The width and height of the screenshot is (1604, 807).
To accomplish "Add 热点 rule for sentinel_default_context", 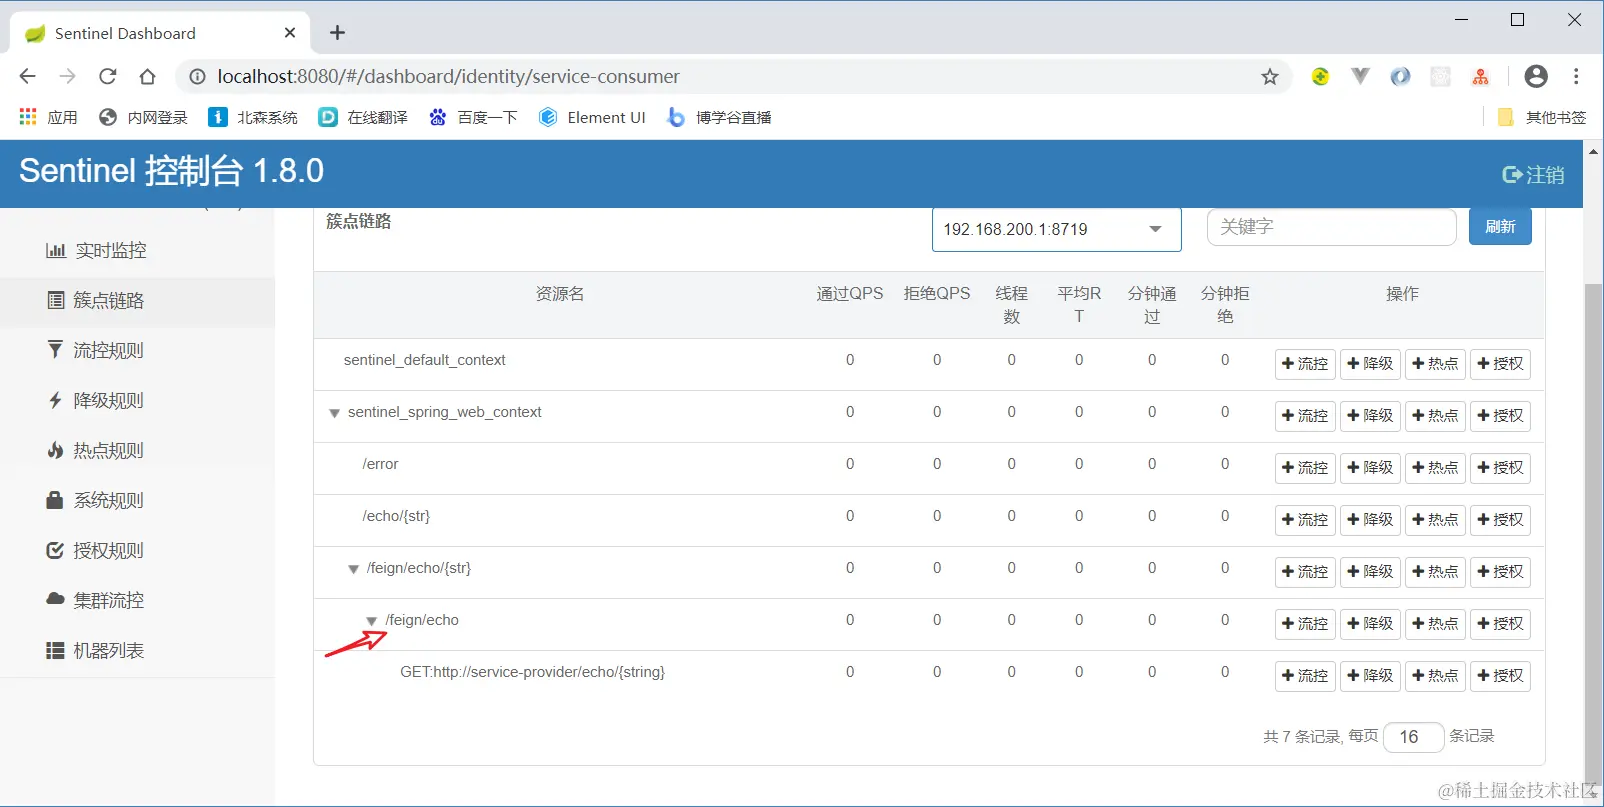I will coord(1435,364).
